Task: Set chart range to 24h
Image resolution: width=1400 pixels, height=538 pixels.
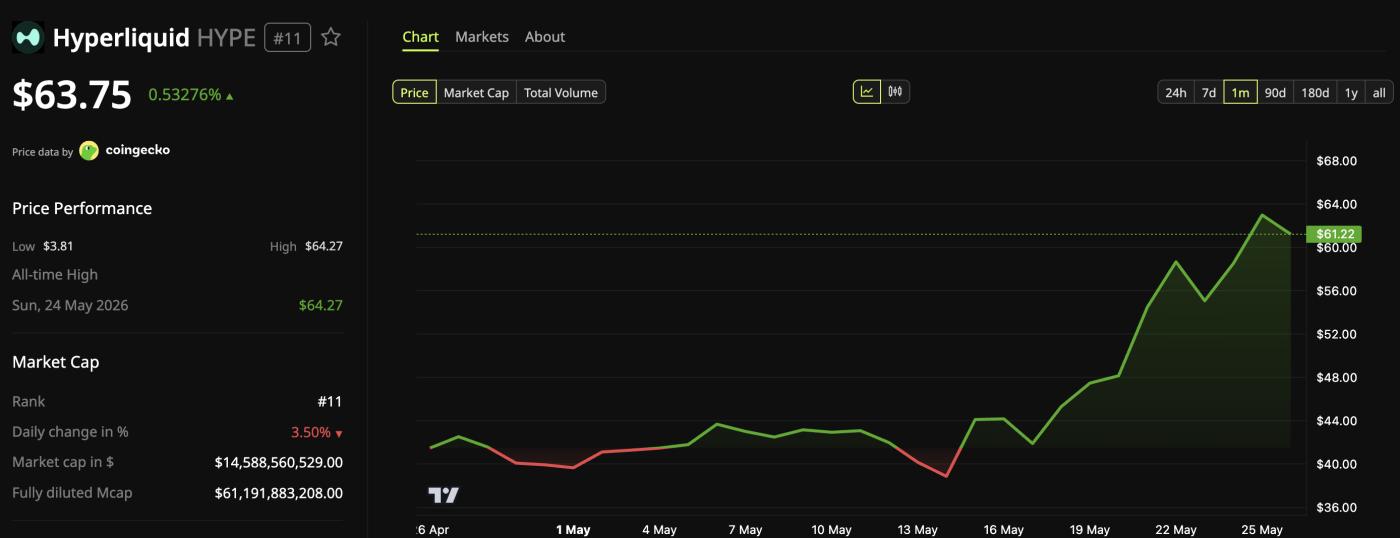Action: 1176,92
